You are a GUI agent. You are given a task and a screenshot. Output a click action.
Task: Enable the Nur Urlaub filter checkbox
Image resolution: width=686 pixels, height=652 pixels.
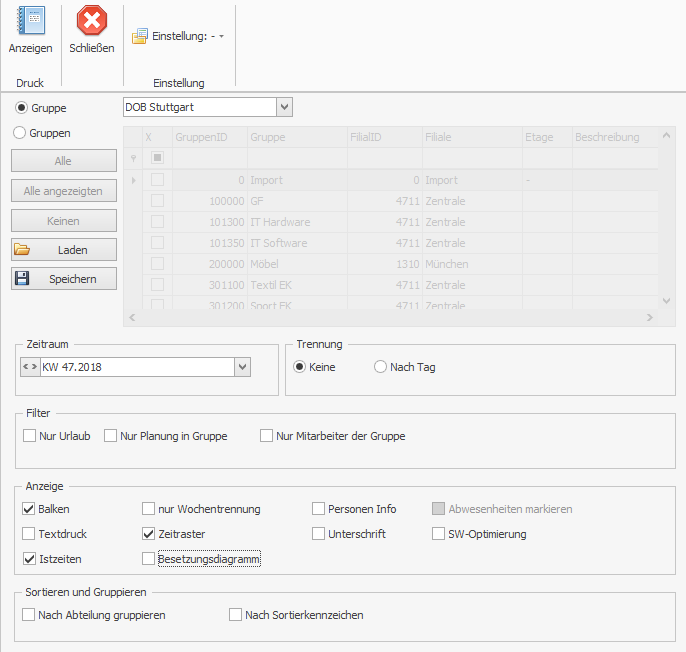30,436
